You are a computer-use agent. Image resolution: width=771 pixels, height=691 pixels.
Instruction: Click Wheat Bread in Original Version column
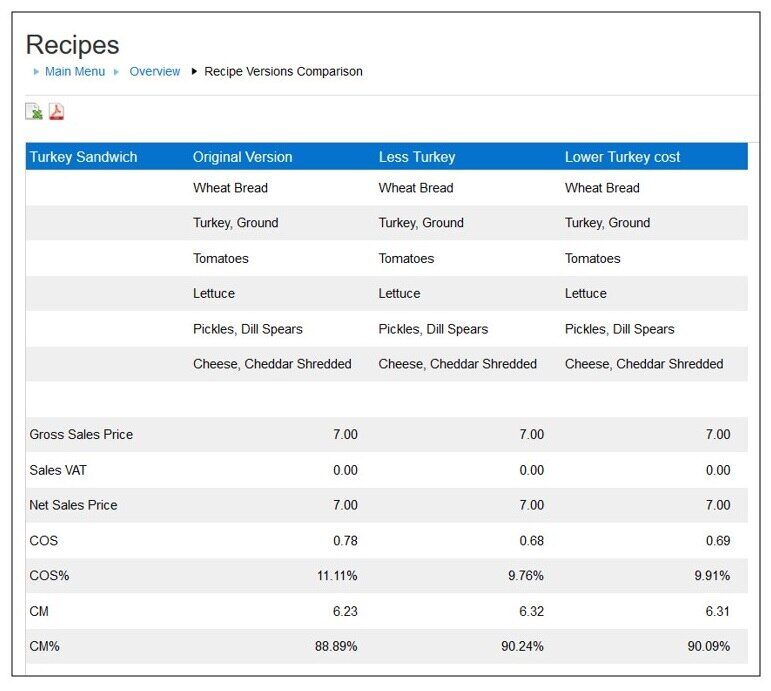230,188
